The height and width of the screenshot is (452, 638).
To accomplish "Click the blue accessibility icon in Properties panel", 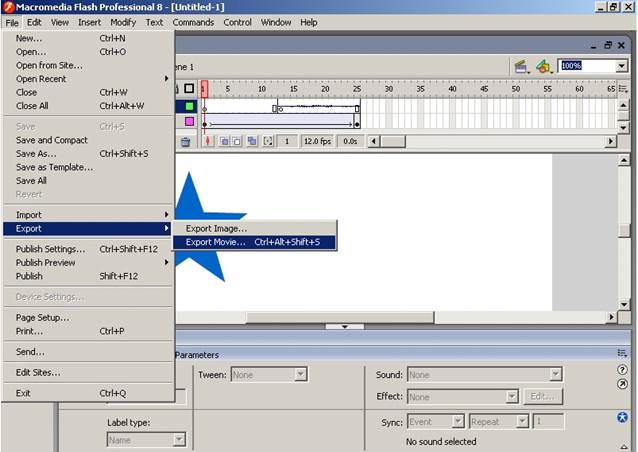I will (622, 417).
